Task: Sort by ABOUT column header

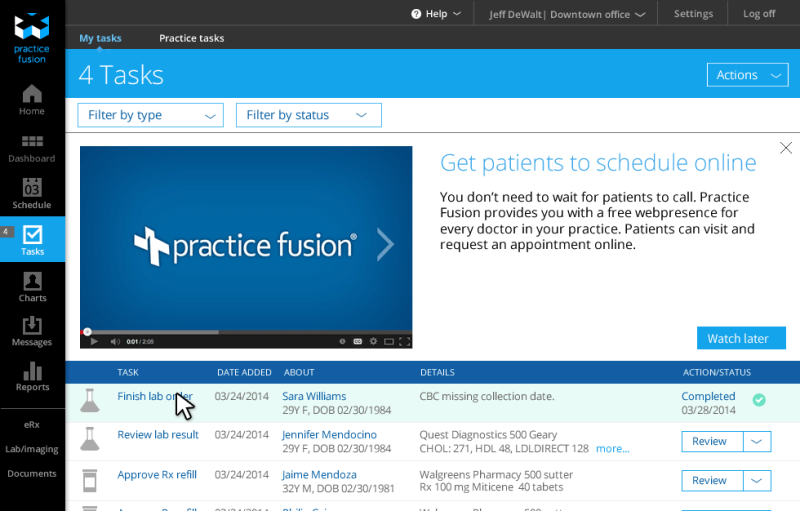Action: (299, 372)
